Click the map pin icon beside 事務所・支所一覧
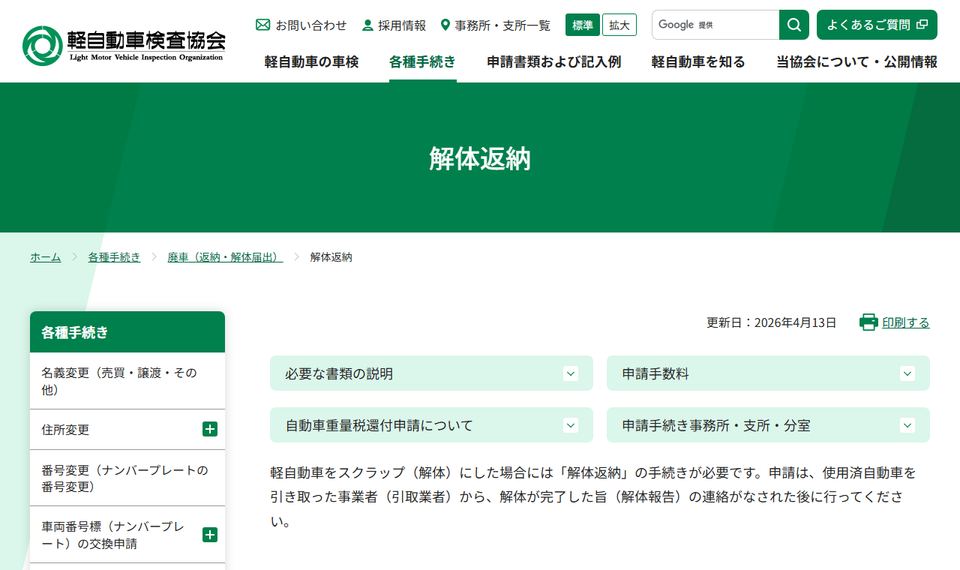This screenshot has height=570, width=960. coord(445,25)
